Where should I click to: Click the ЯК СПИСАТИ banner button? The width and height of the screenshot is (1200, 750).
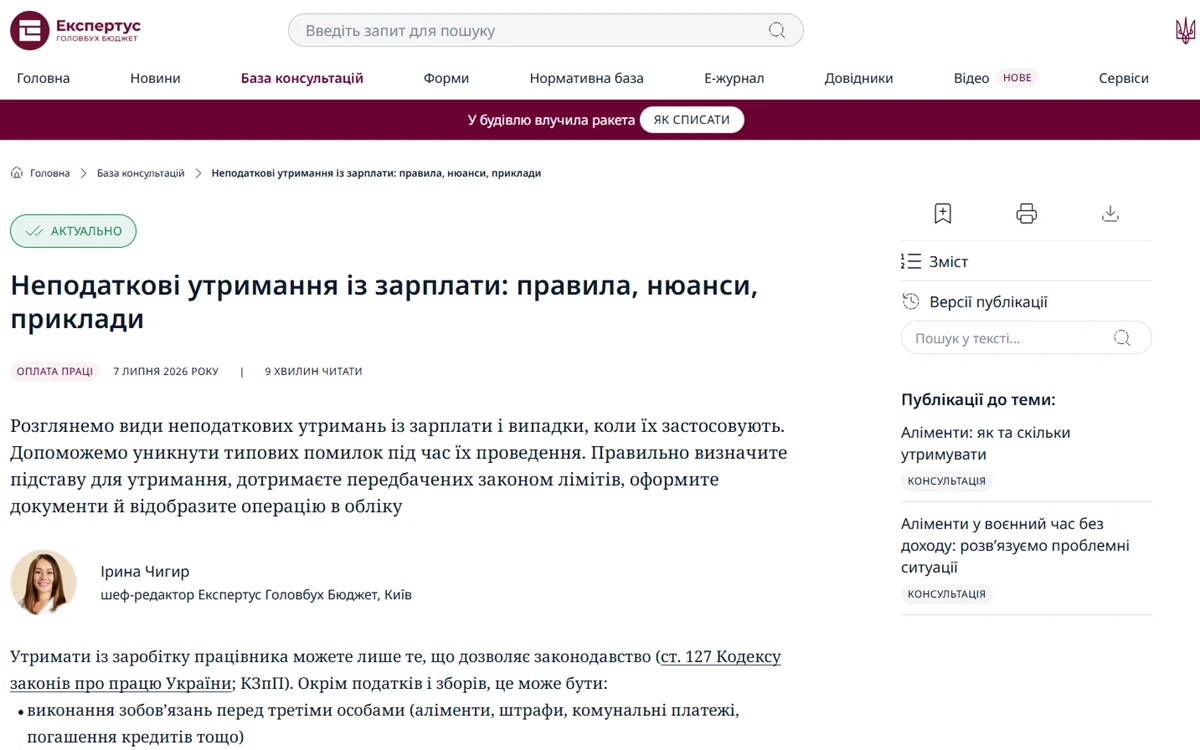tap(692, 120)
